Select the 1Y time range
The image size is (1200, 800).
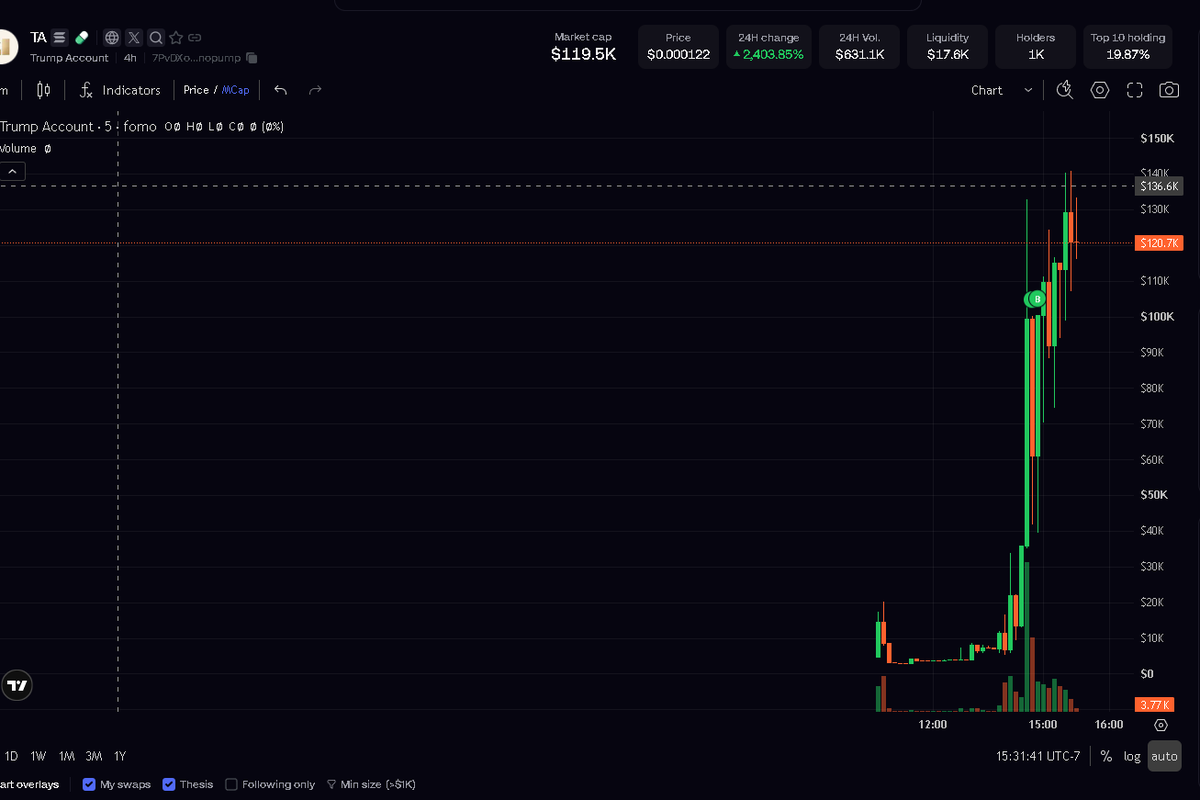[x=120, y=756]
